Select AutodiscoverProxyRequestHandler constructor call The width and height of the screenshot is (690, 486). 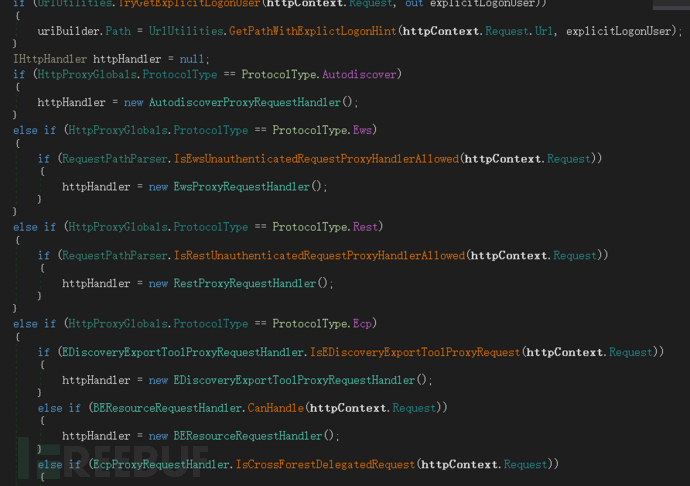coord(251,103)
